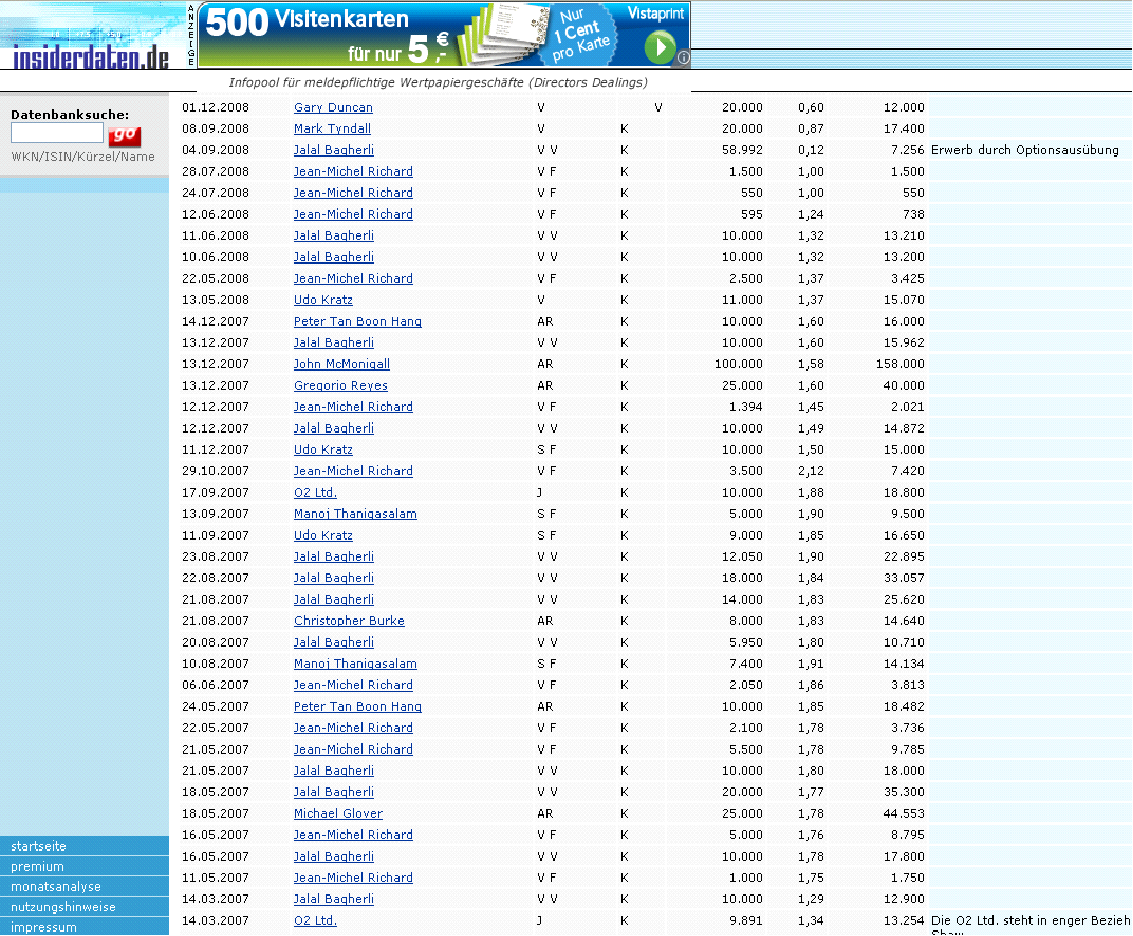Open Jalal Bagherli link dated 10.06.2008
Image resolution: width=1133 pixels, height=936 pixels.
click(334, 257)
